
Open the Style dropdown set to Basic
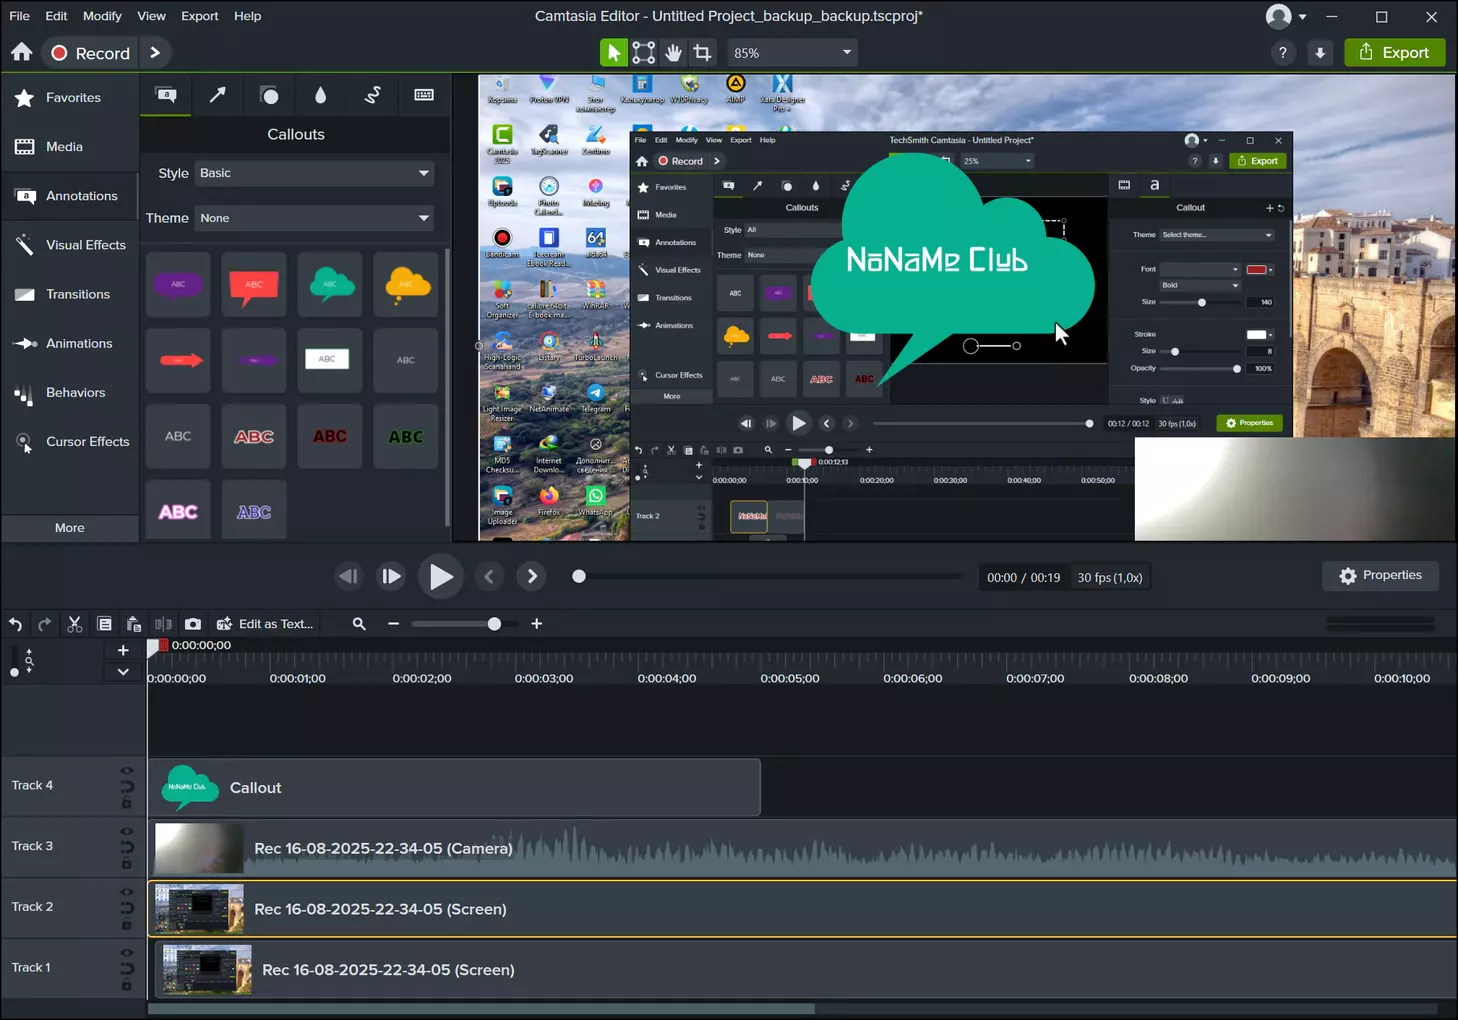[x=315, y=173]
